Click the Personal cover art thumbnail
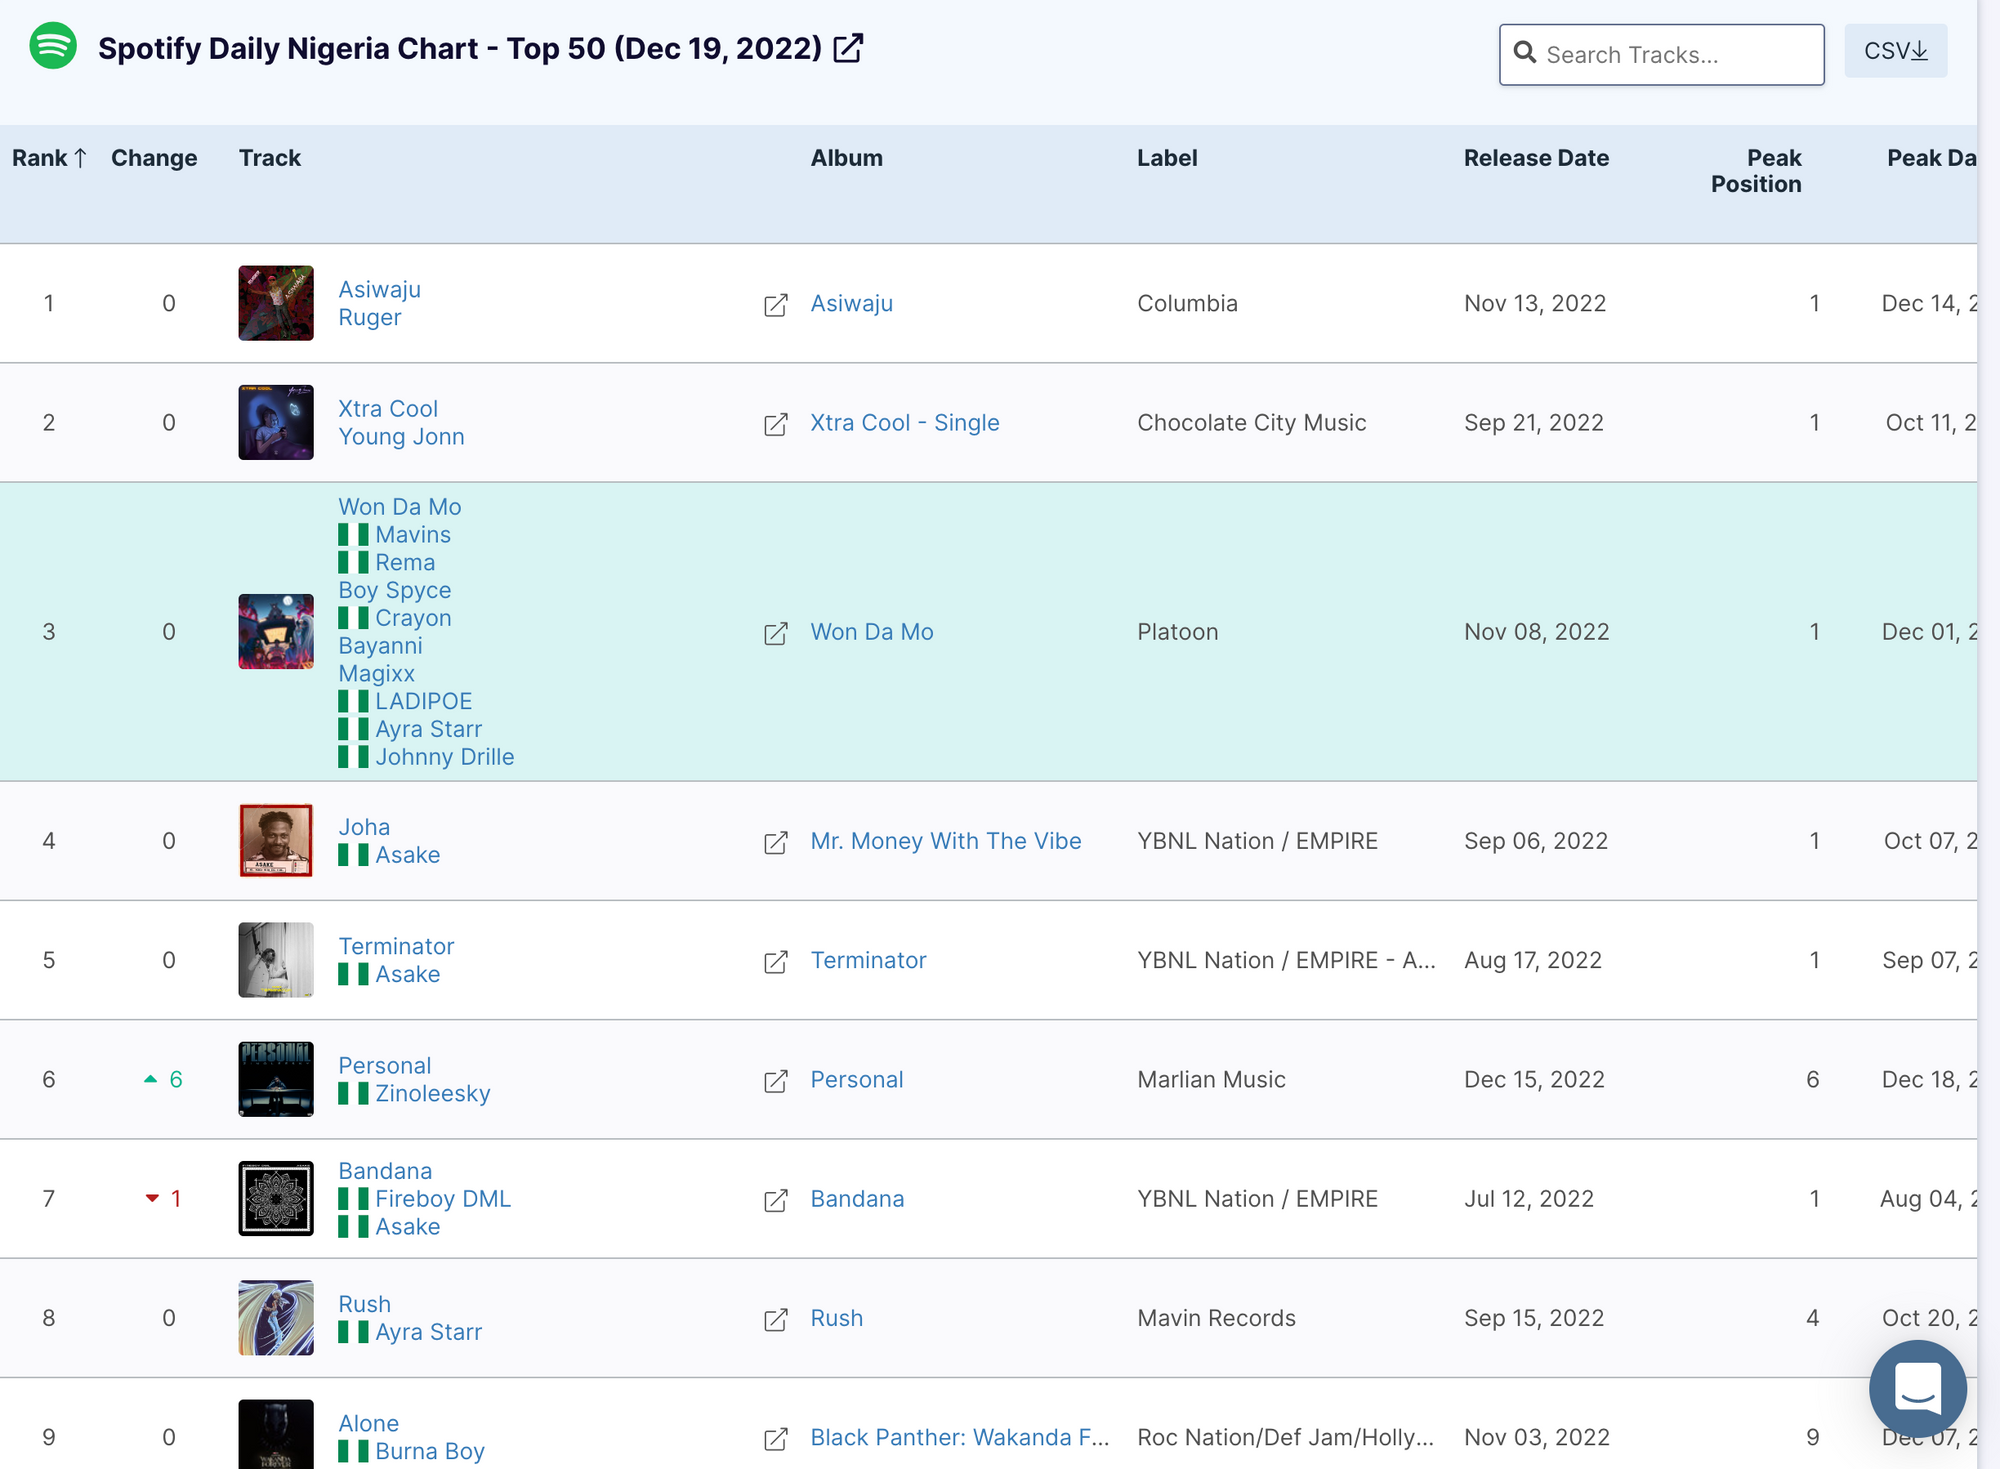2000x1469 pixels. [276, 1079]
